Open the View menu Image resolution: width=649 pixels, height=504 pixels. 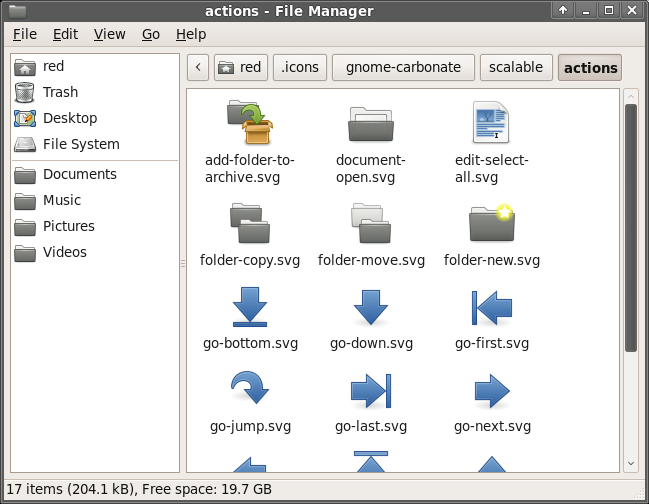(x=109, y=34)
